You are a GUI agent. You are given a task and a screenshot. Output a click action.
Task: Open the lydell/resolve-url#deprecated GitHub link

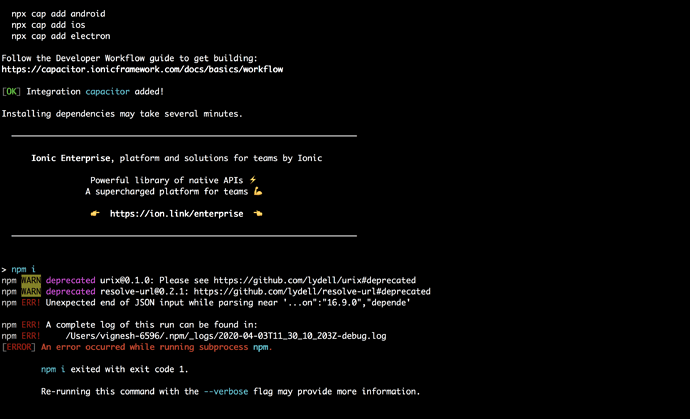tap(312, 291)
